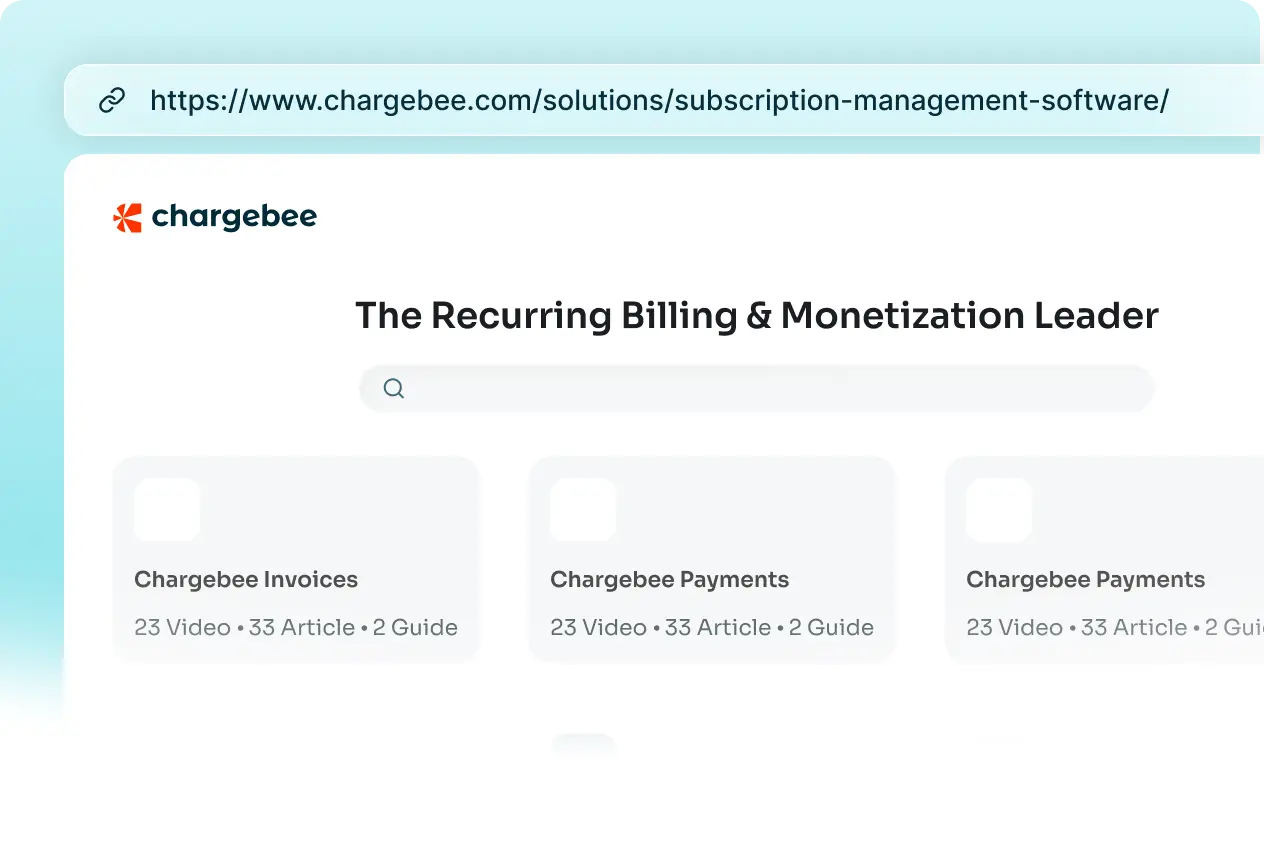Screen dimensions: 1264x864
Task: Click the magnifier icon in search box
Action: pos(394,388)
